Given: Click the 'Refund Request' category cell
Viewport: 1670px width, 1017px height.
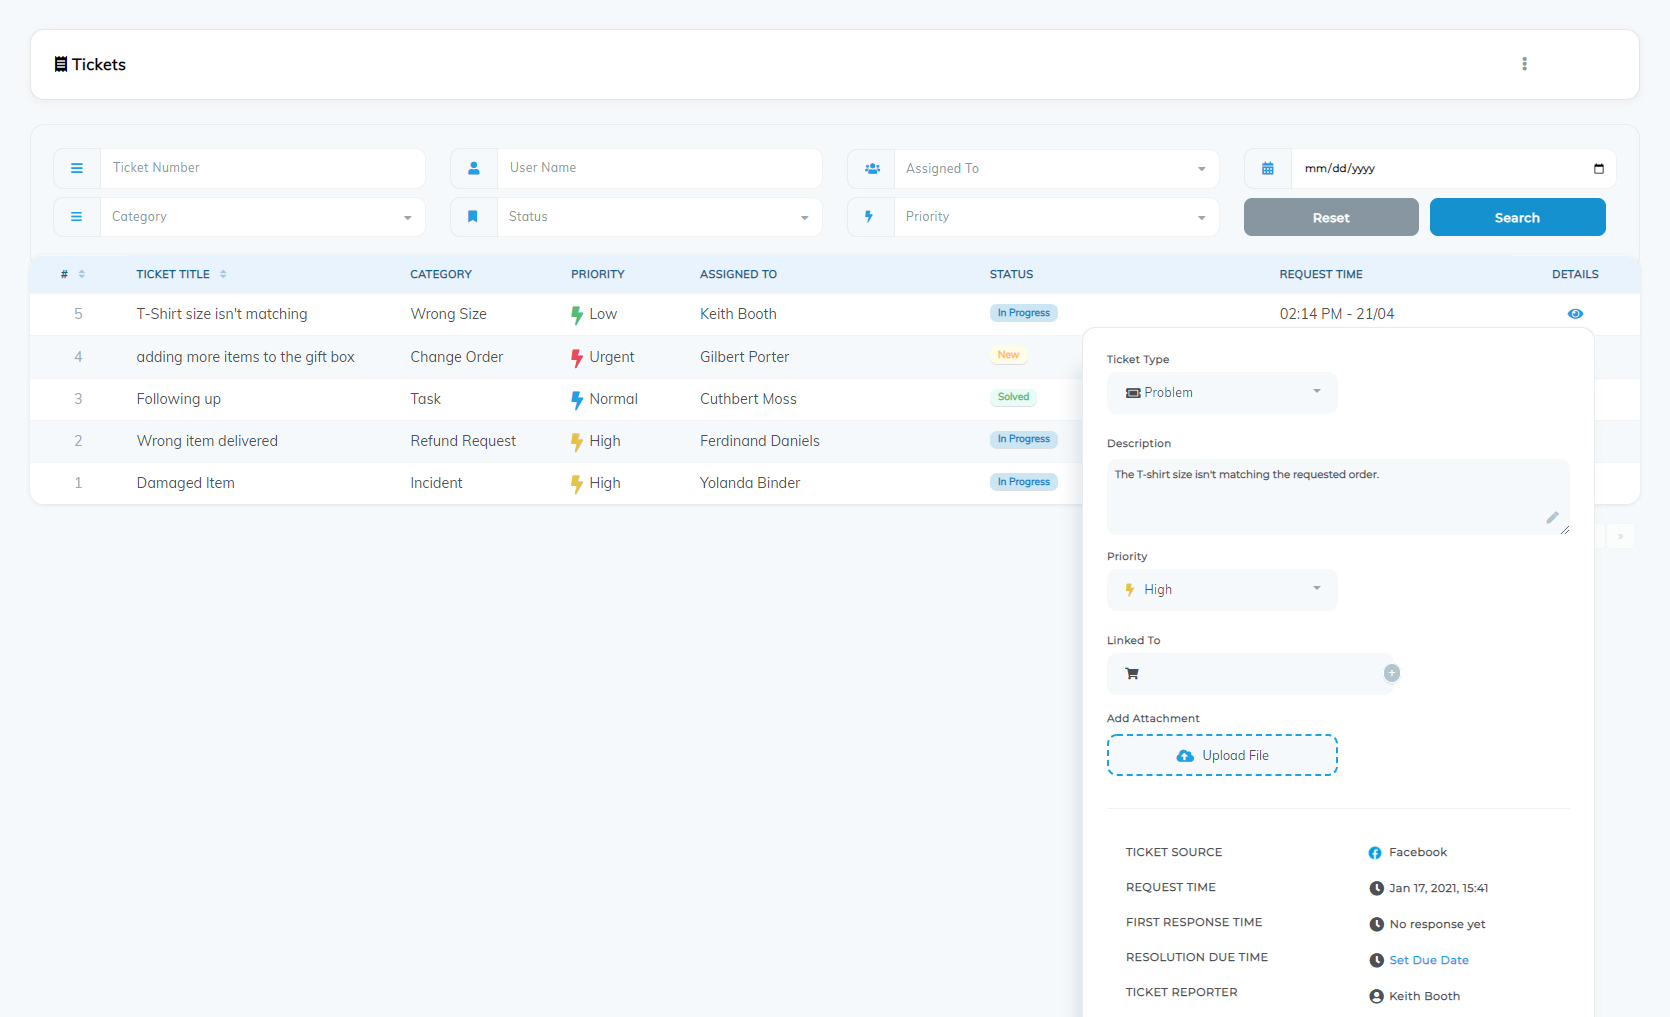Looking at the screenshot, I should coord(463,441).
